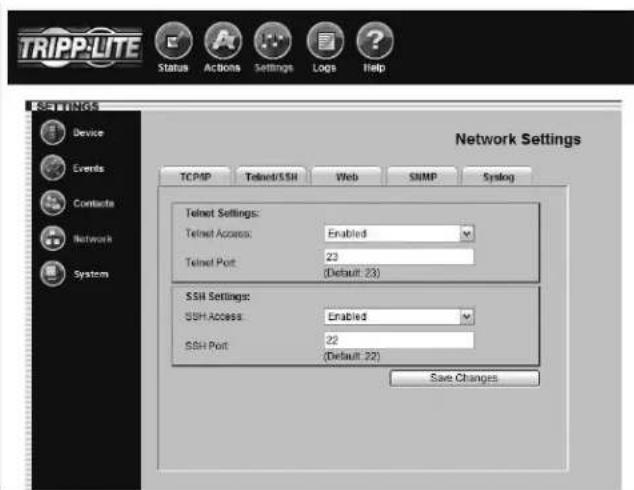The image size is (634, 490).
Task: Open the Status page icon
Action: 173,40
